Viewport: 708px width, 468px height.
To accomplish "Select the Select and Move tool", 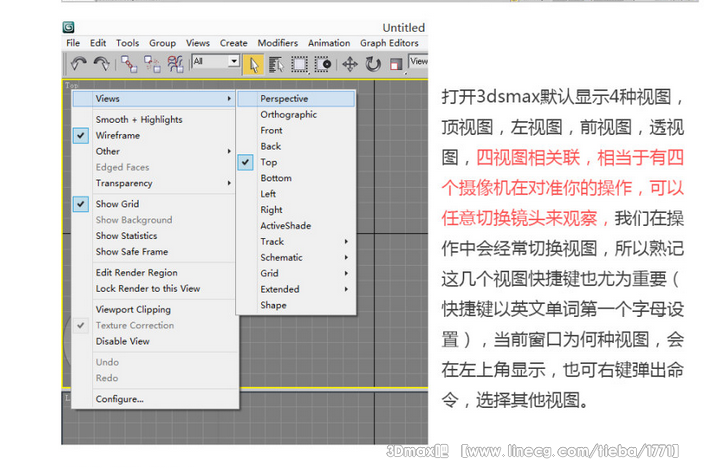I will pyautogui.click(x=350, y=64).
